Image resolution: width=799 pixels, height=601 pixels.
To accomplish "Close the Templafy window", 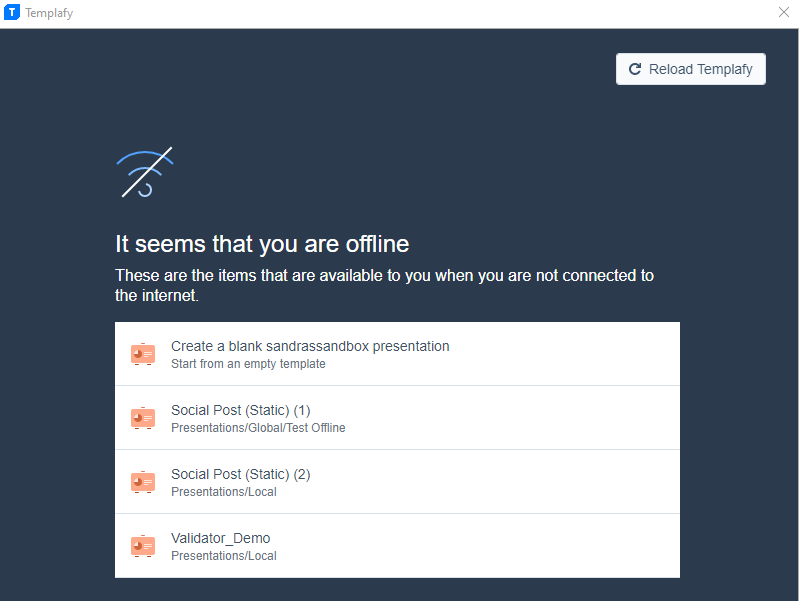I will (x=784, y=12).
